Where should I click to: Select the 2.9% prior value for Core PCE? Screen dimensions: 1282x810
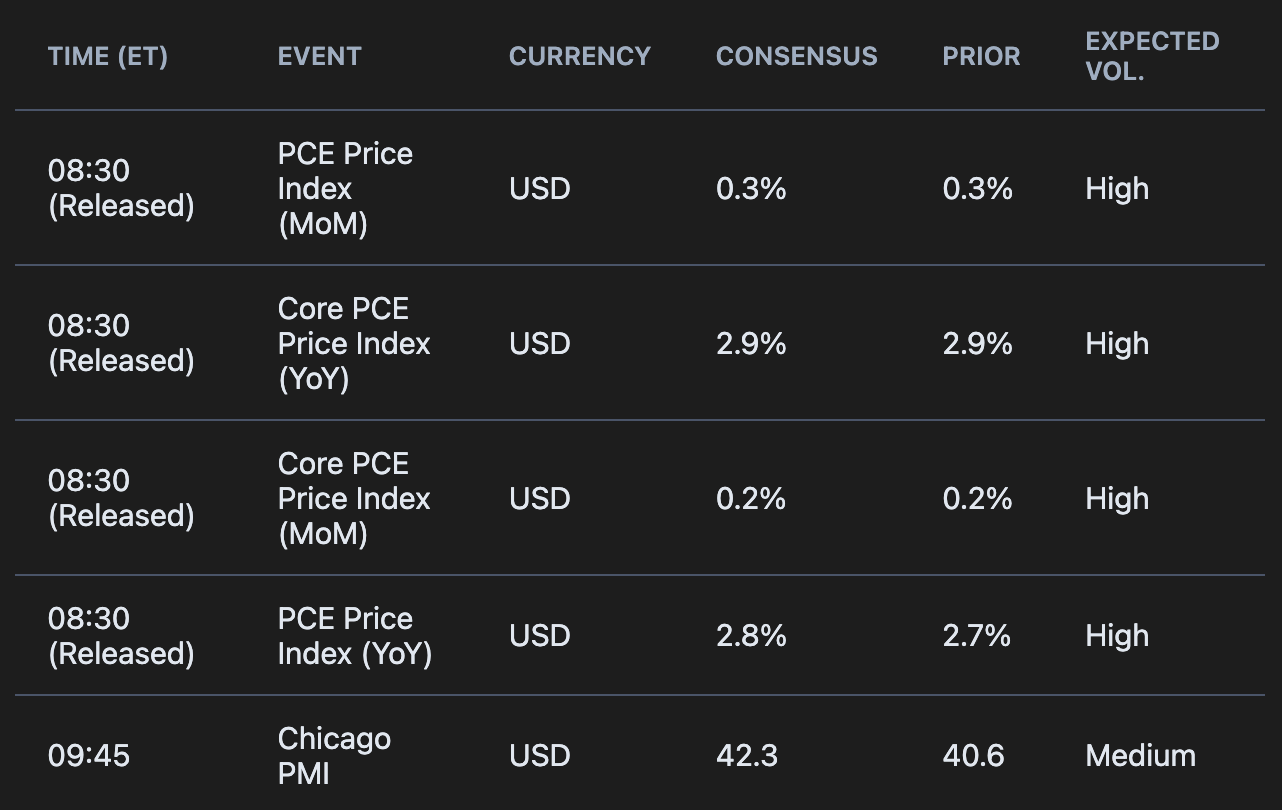tap(977, 344)
